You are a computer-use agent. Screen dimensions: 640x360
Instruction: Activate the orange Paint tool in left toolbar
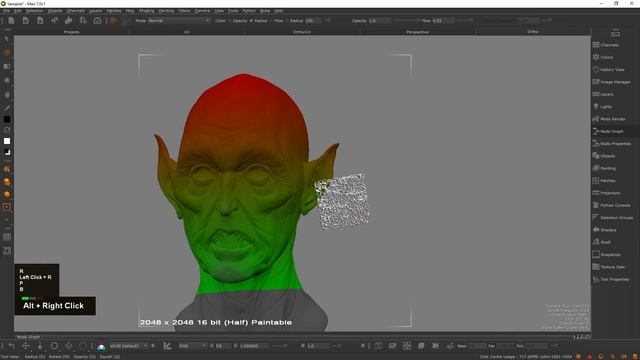click(7, 52)
